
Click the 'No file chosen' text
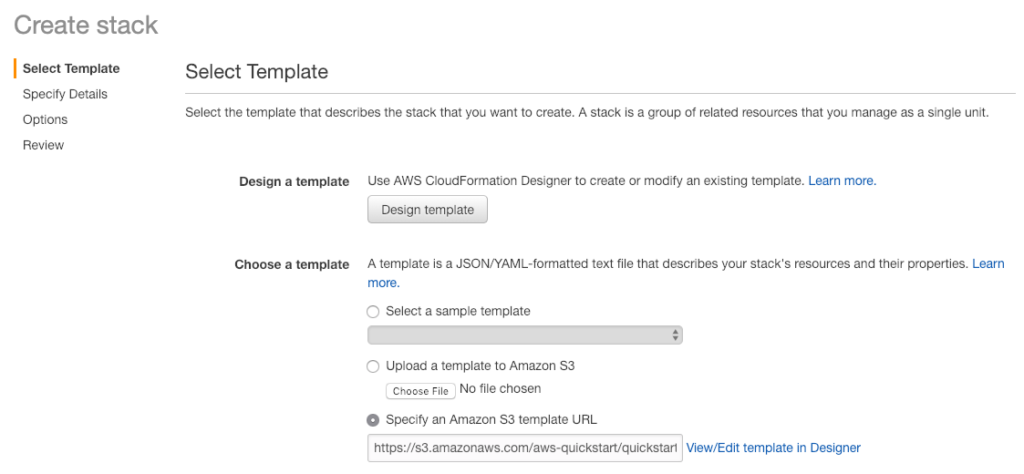coord(500,390)
